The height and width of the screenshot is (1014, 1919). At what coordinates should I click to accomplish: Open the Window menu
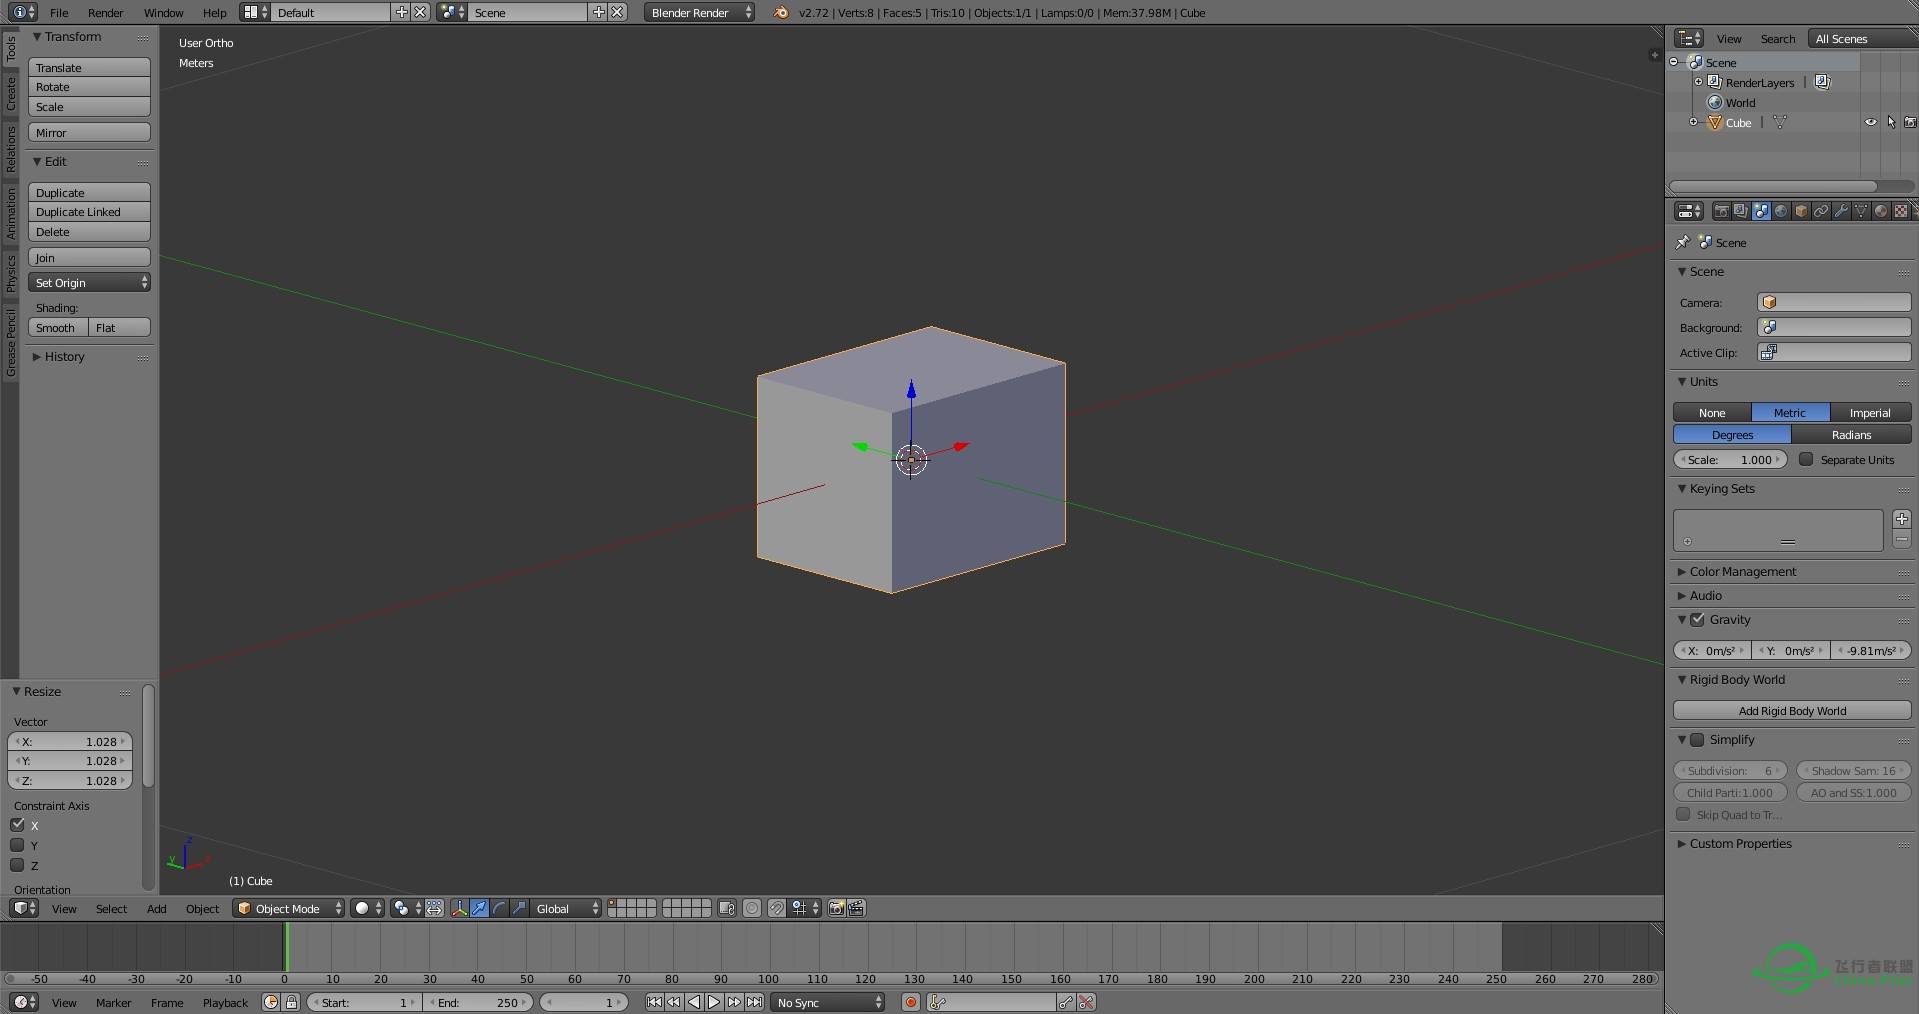tap(163, 12)
